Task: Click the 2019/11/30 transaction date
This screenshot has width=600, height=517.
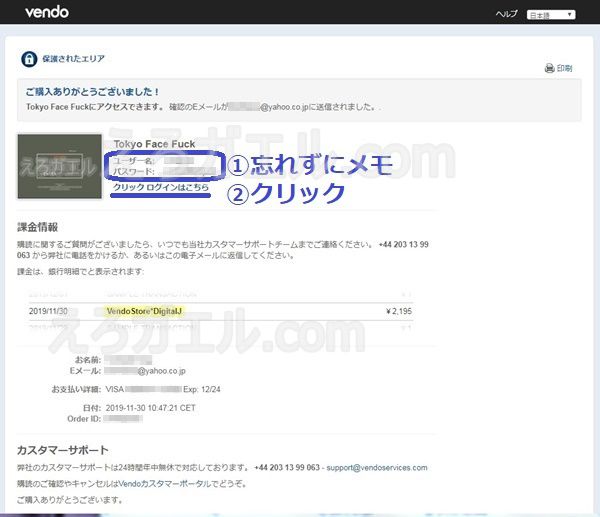Action: [50, 311]
